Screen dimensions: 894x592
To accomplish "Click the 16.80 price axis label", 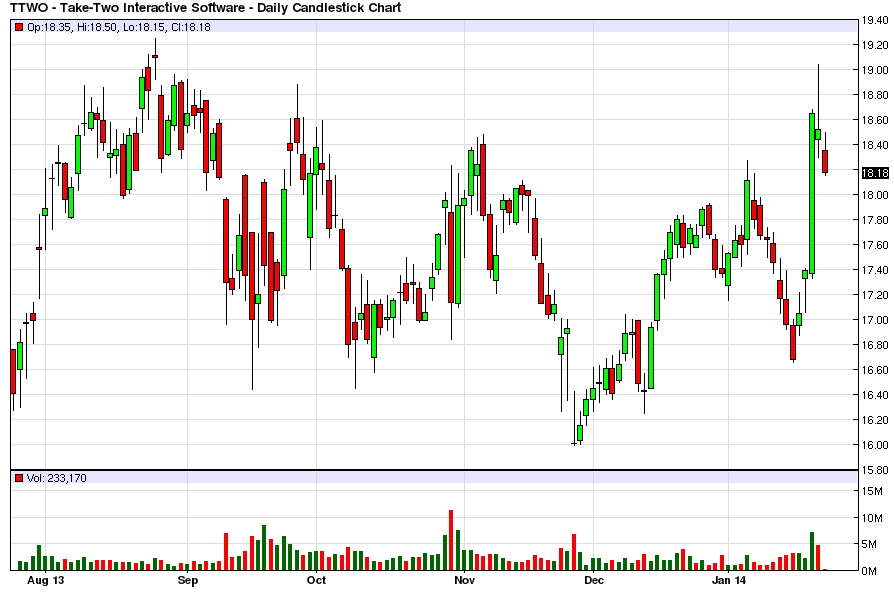I will click(x=875, y=345).
